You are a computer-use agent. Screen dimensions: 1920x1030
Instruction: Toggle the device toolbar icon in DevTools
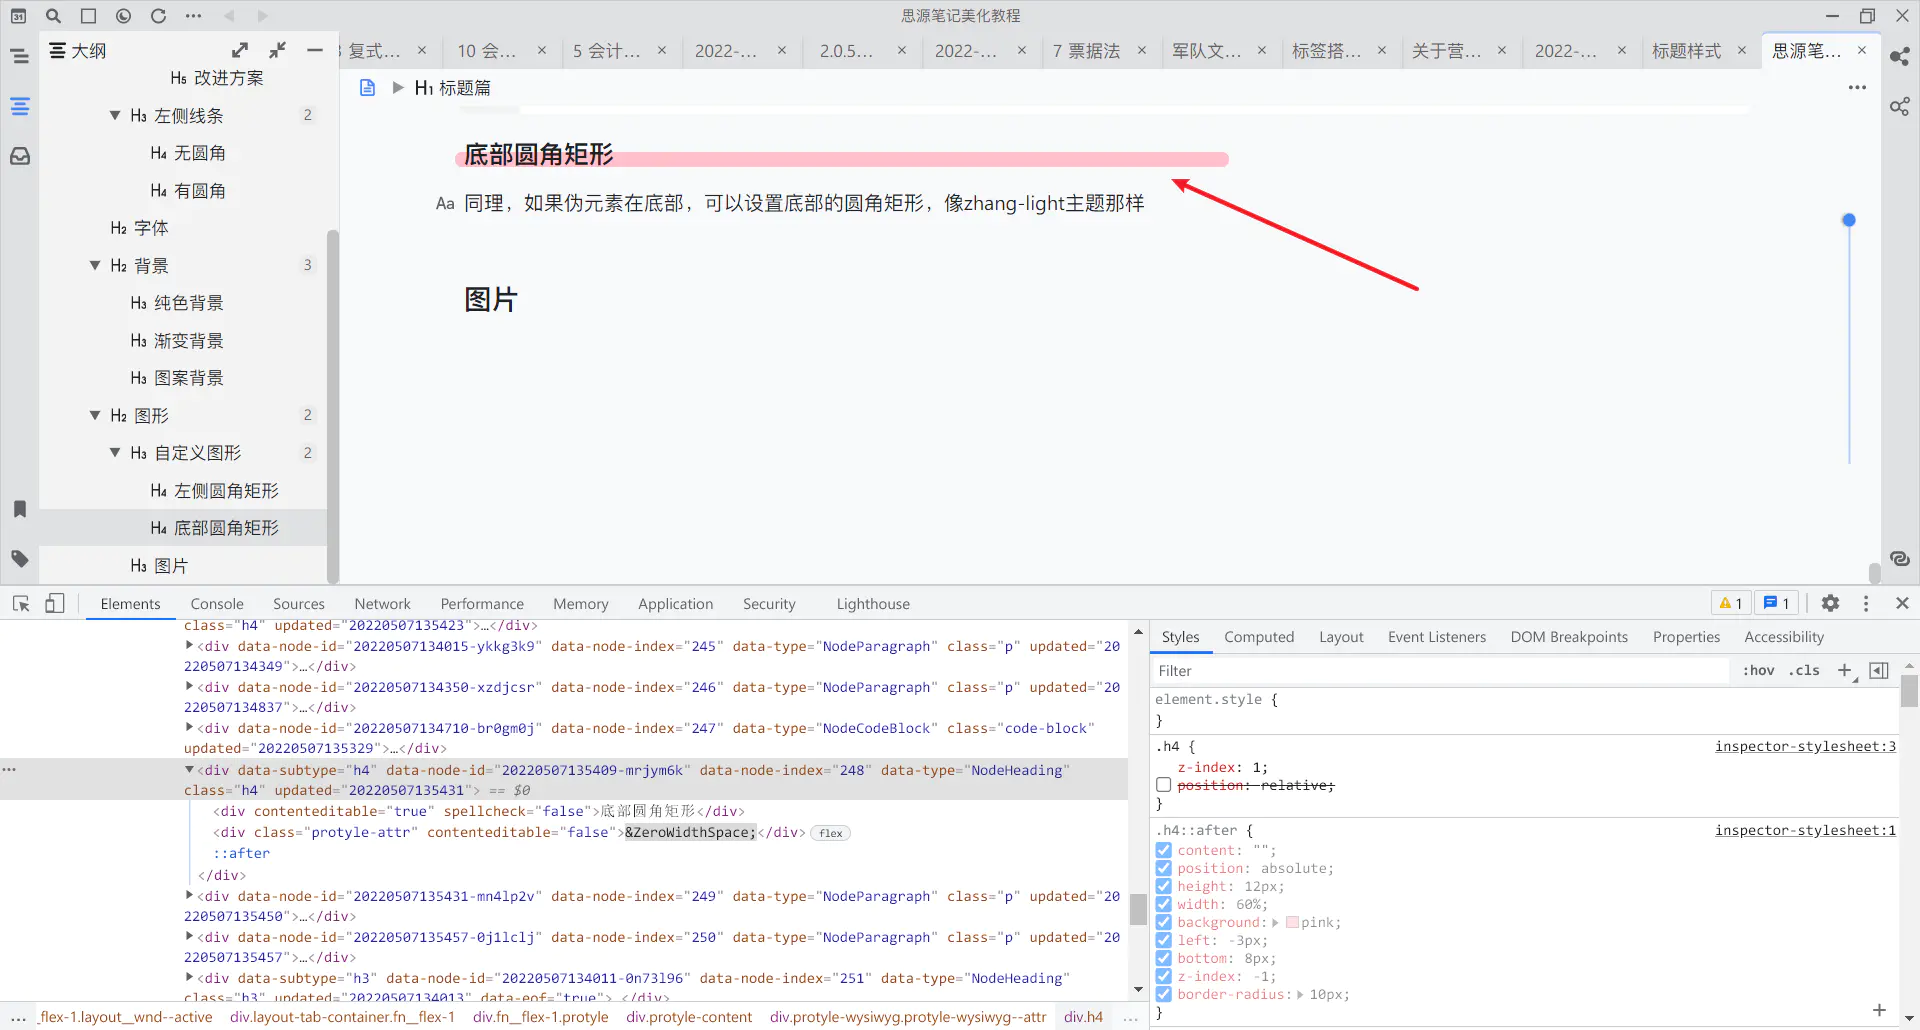[x=55, y=603]
